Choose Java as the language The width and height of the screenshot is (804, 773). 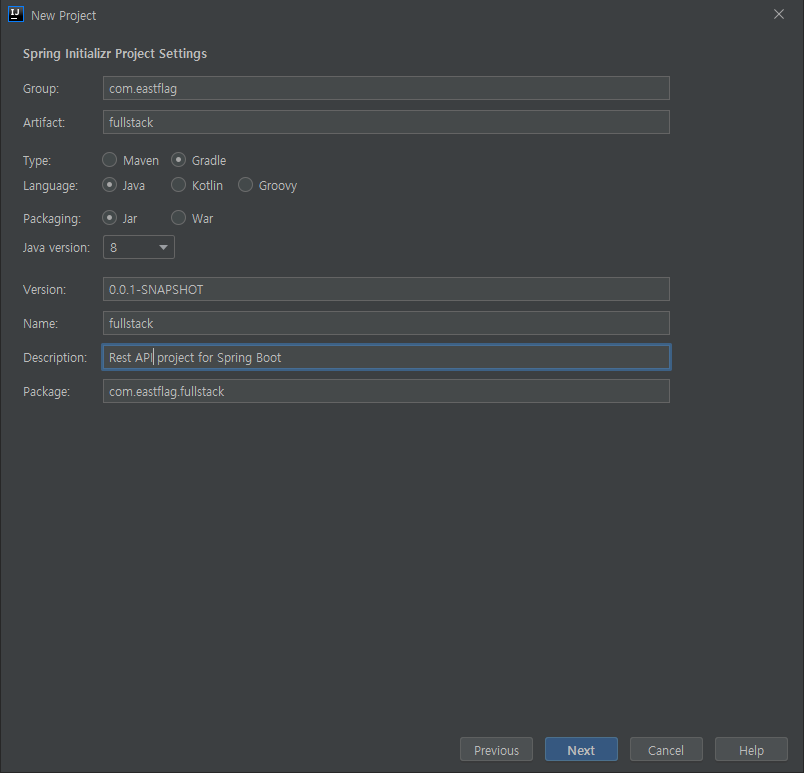[x=110, y=185]
